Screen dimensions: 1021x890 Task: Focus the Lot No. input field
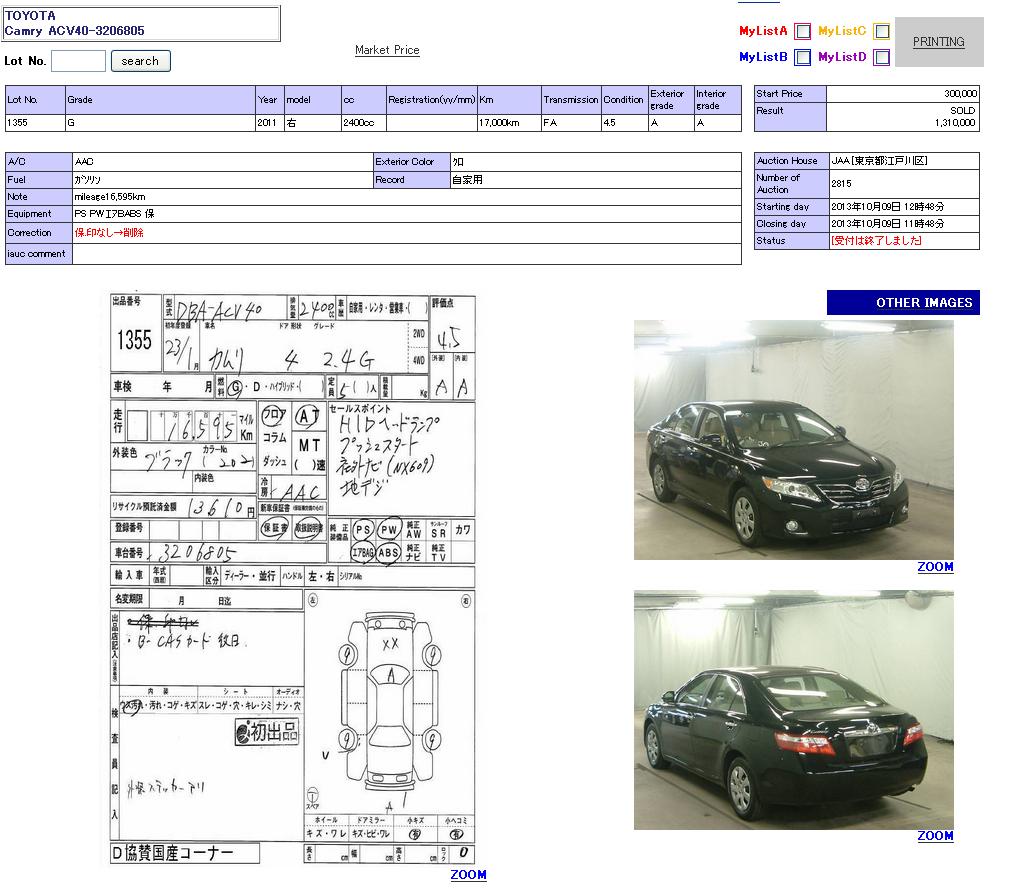click(78, 61)
